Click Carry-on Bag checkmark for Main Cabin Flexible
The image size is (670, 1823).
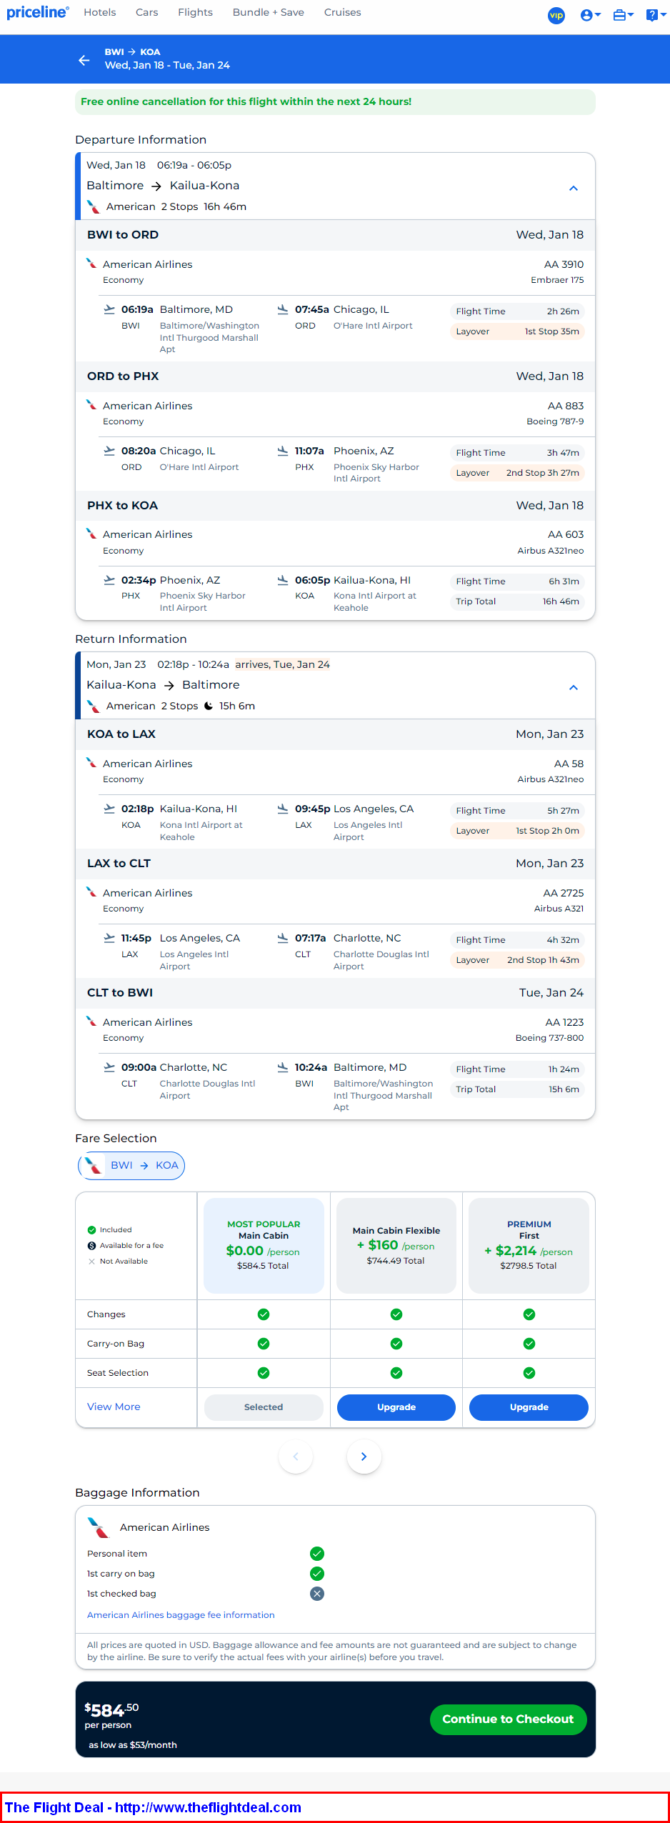(396, 1343)
